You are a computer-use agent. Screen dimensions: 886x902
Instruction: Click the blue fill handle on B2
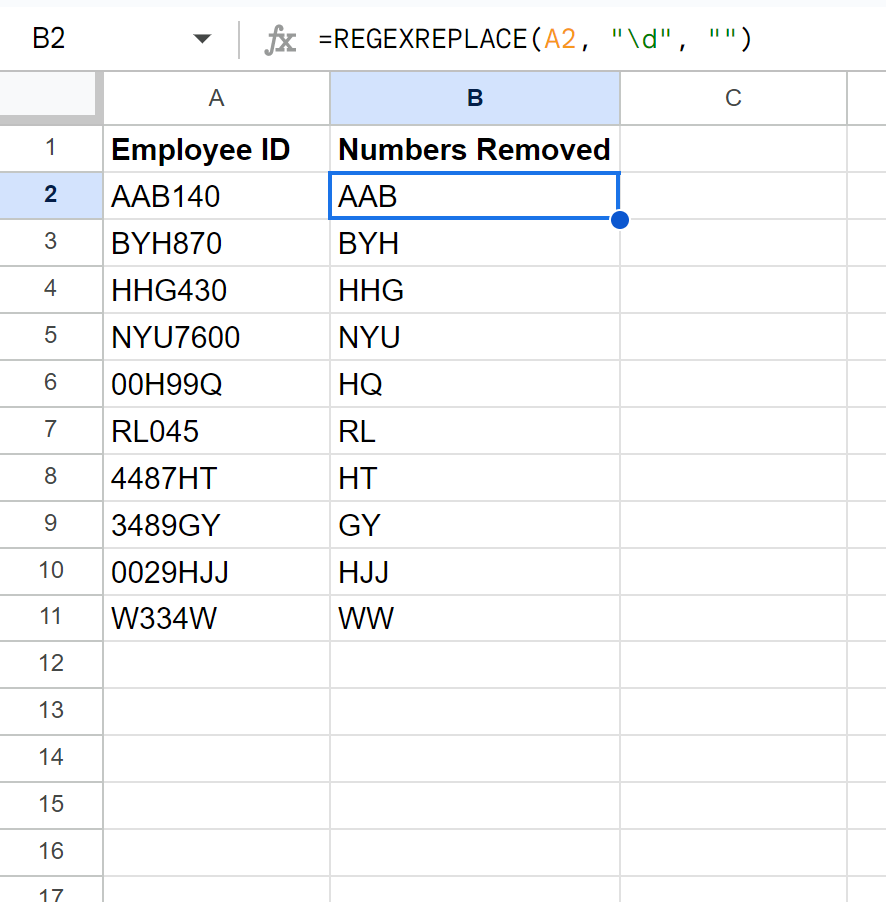pos(620,220)
